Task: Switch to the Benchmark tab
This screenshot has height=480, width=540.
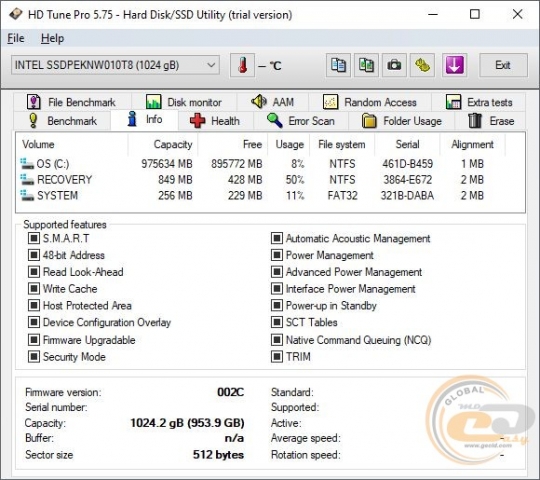Action: click(63, 121)
